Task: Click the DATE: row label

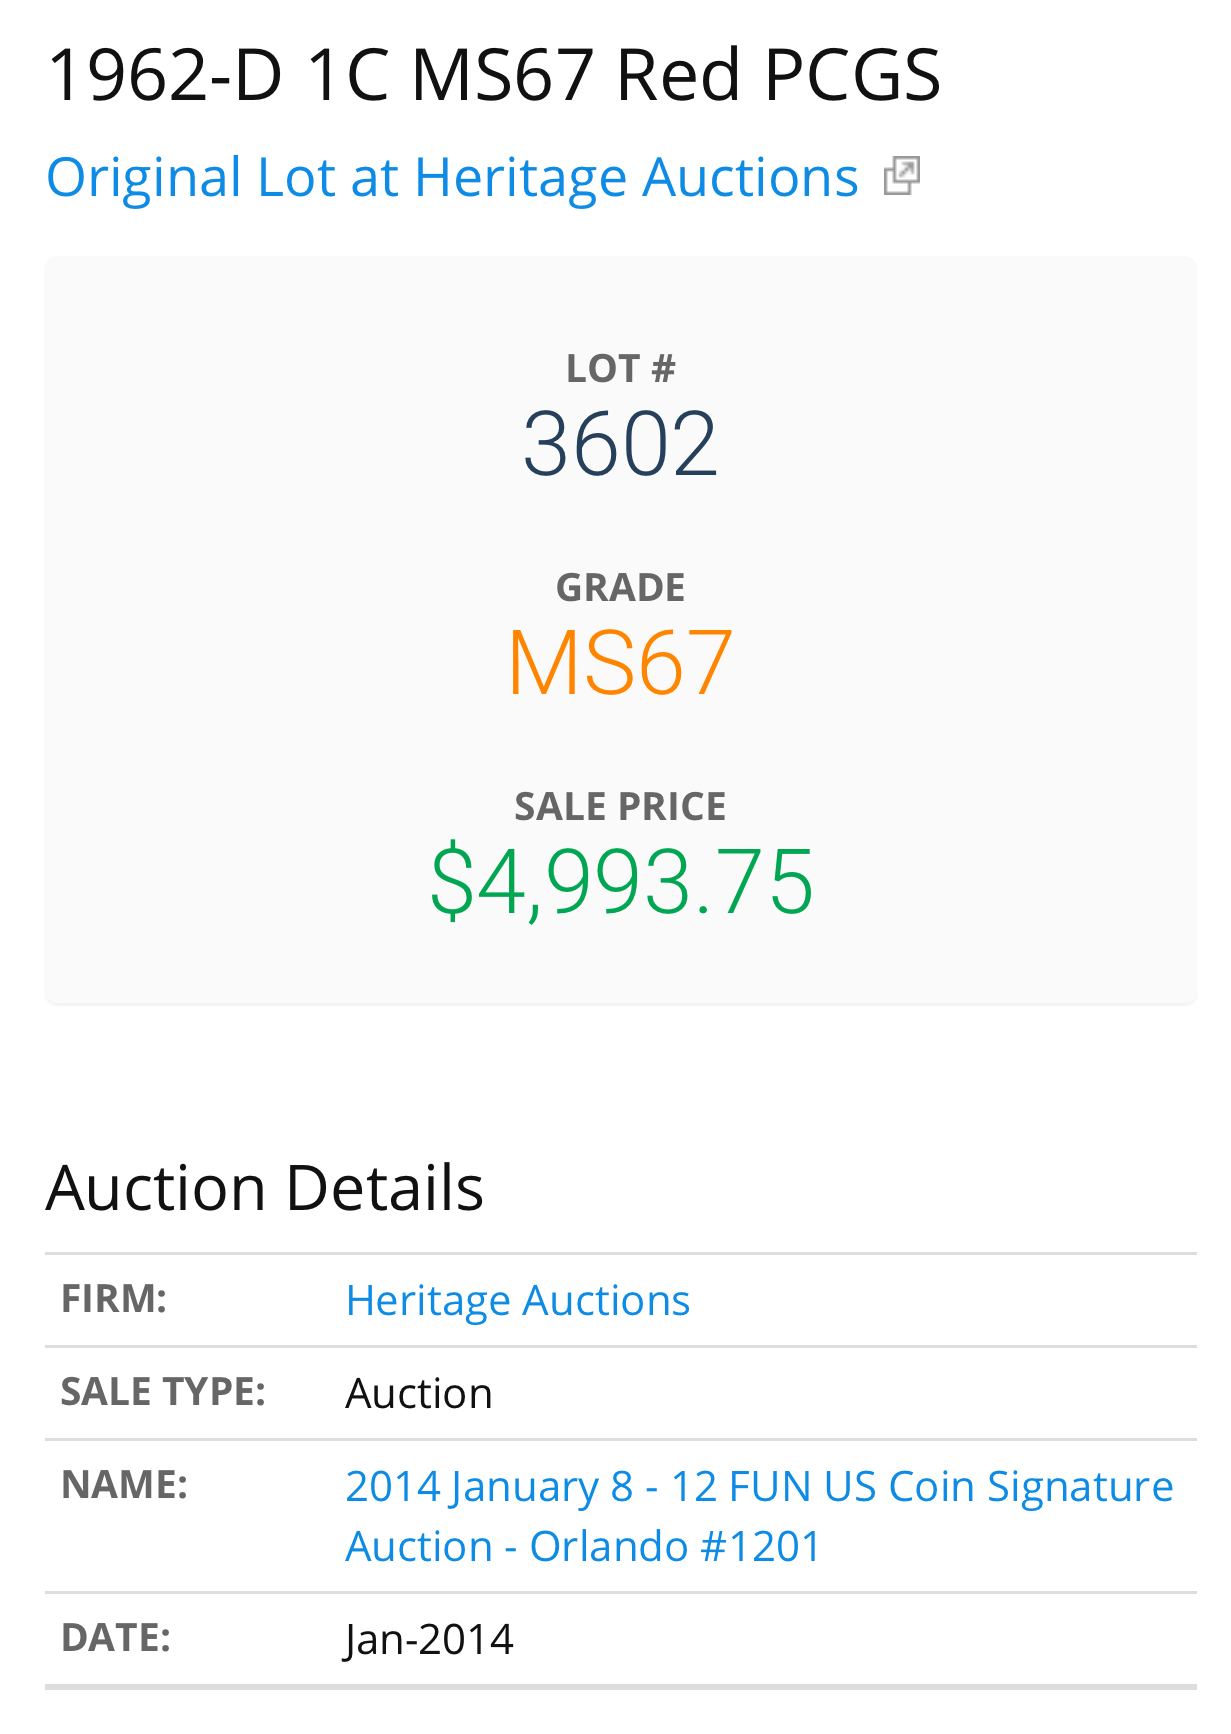Action: pyautogui.click(x=116, y=1638)
